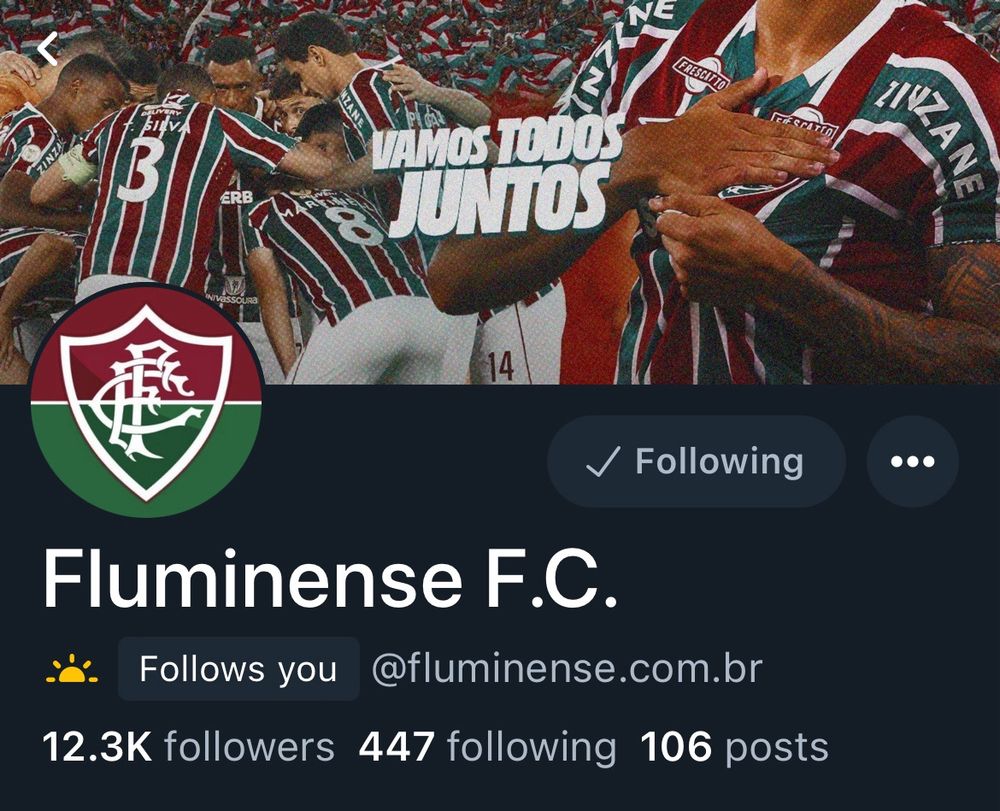Open the profile banner image
Screen dimensions: 1000x811
500,191
